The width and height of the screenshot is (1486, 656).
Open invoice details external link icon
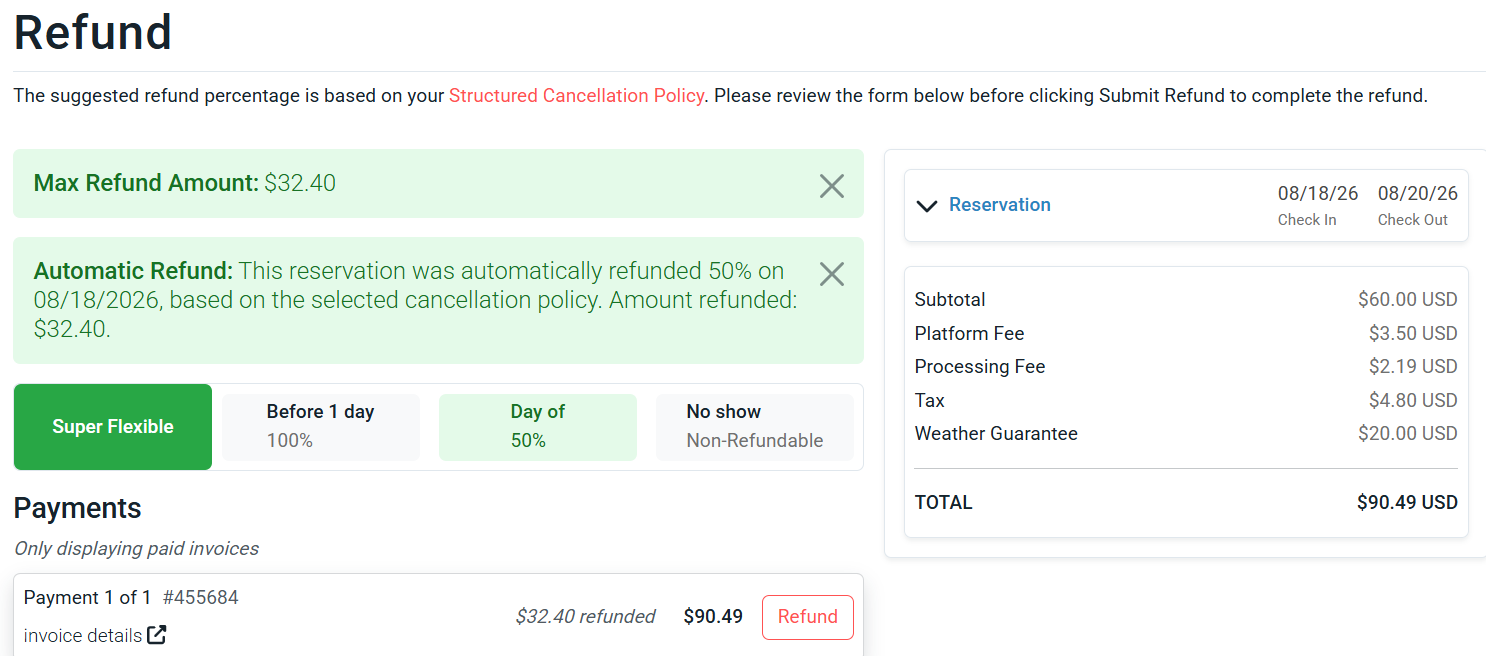coord(157,635)
